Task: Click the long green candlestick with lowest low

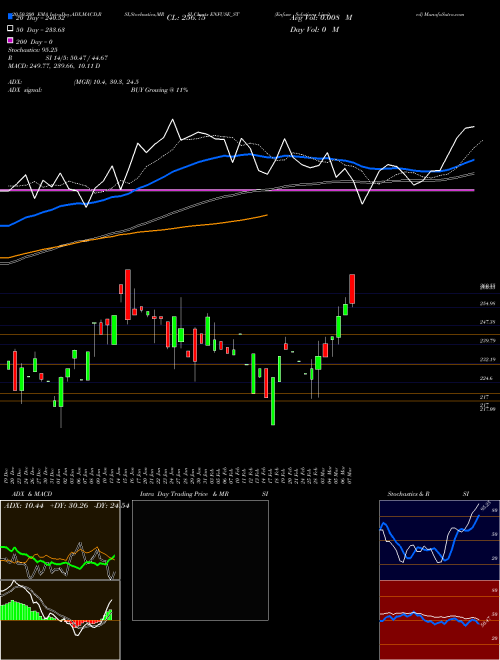Action: [x=273, y=401]
